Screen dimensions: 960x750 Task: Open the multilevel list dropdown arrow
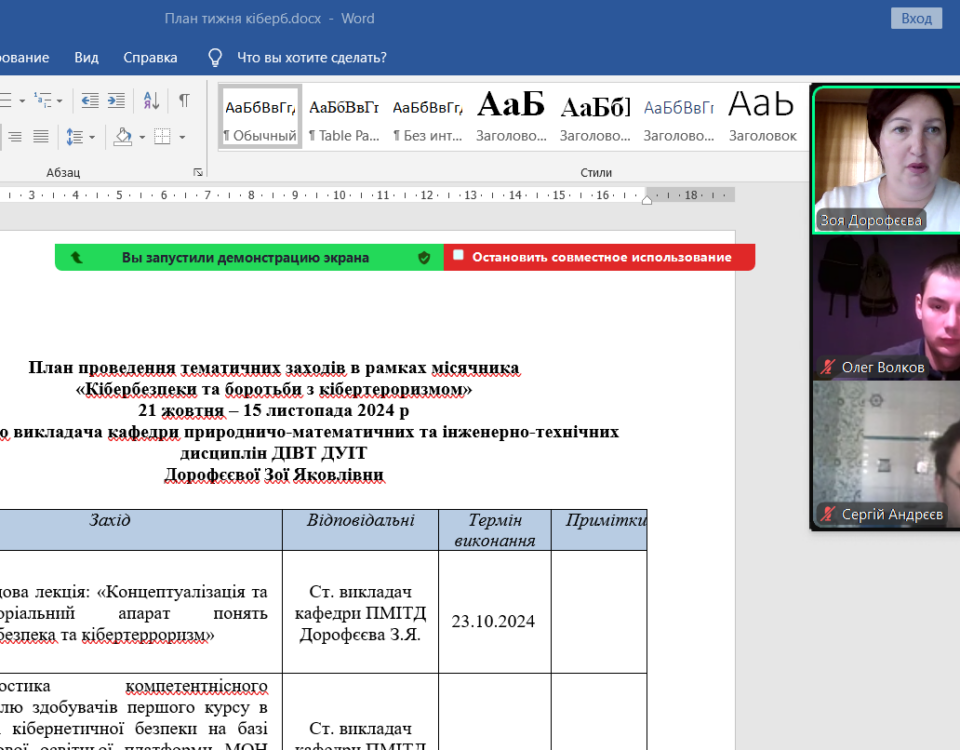pyautogui.click(x=59, y=101)
